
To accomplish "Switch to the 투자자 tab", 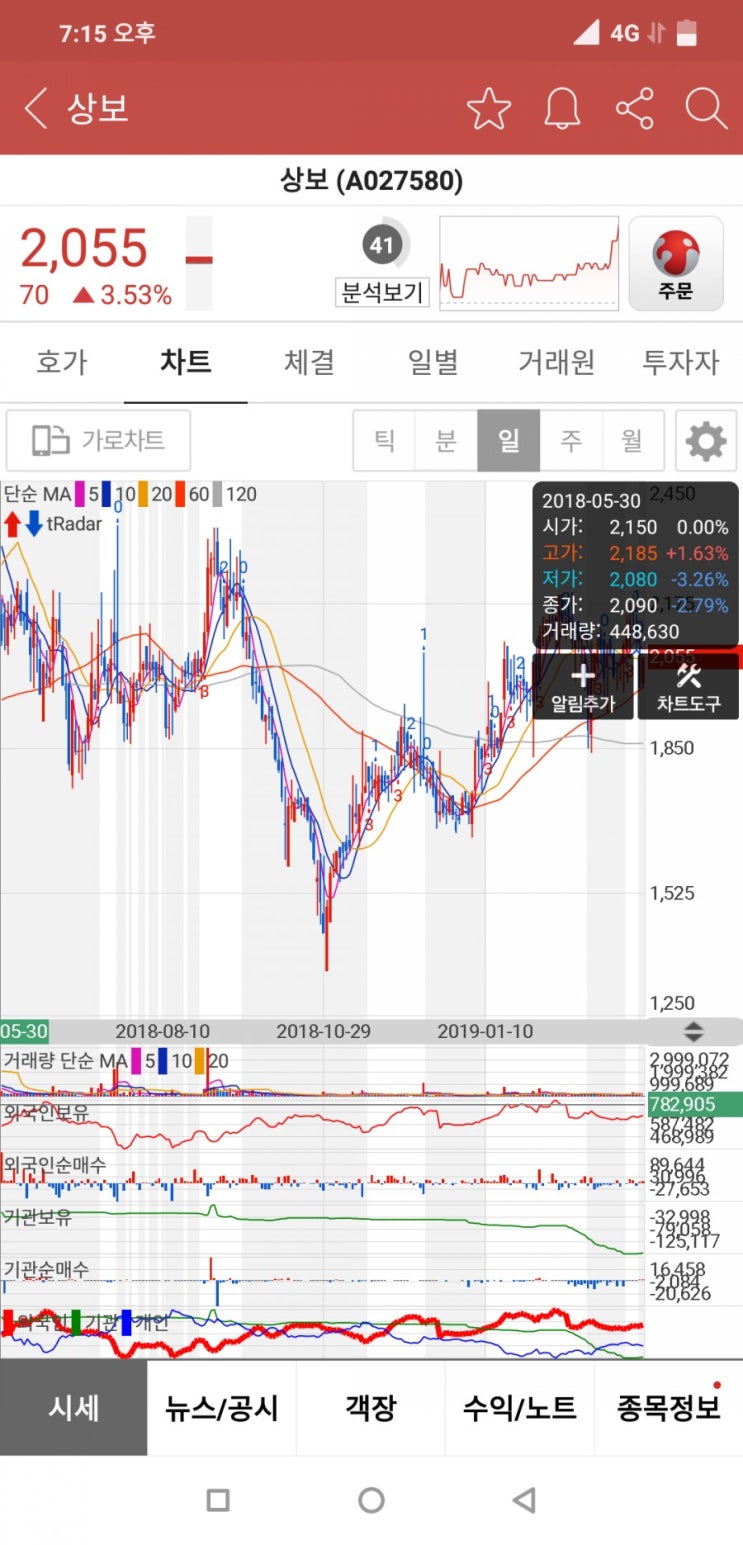I will click(680, 362).
